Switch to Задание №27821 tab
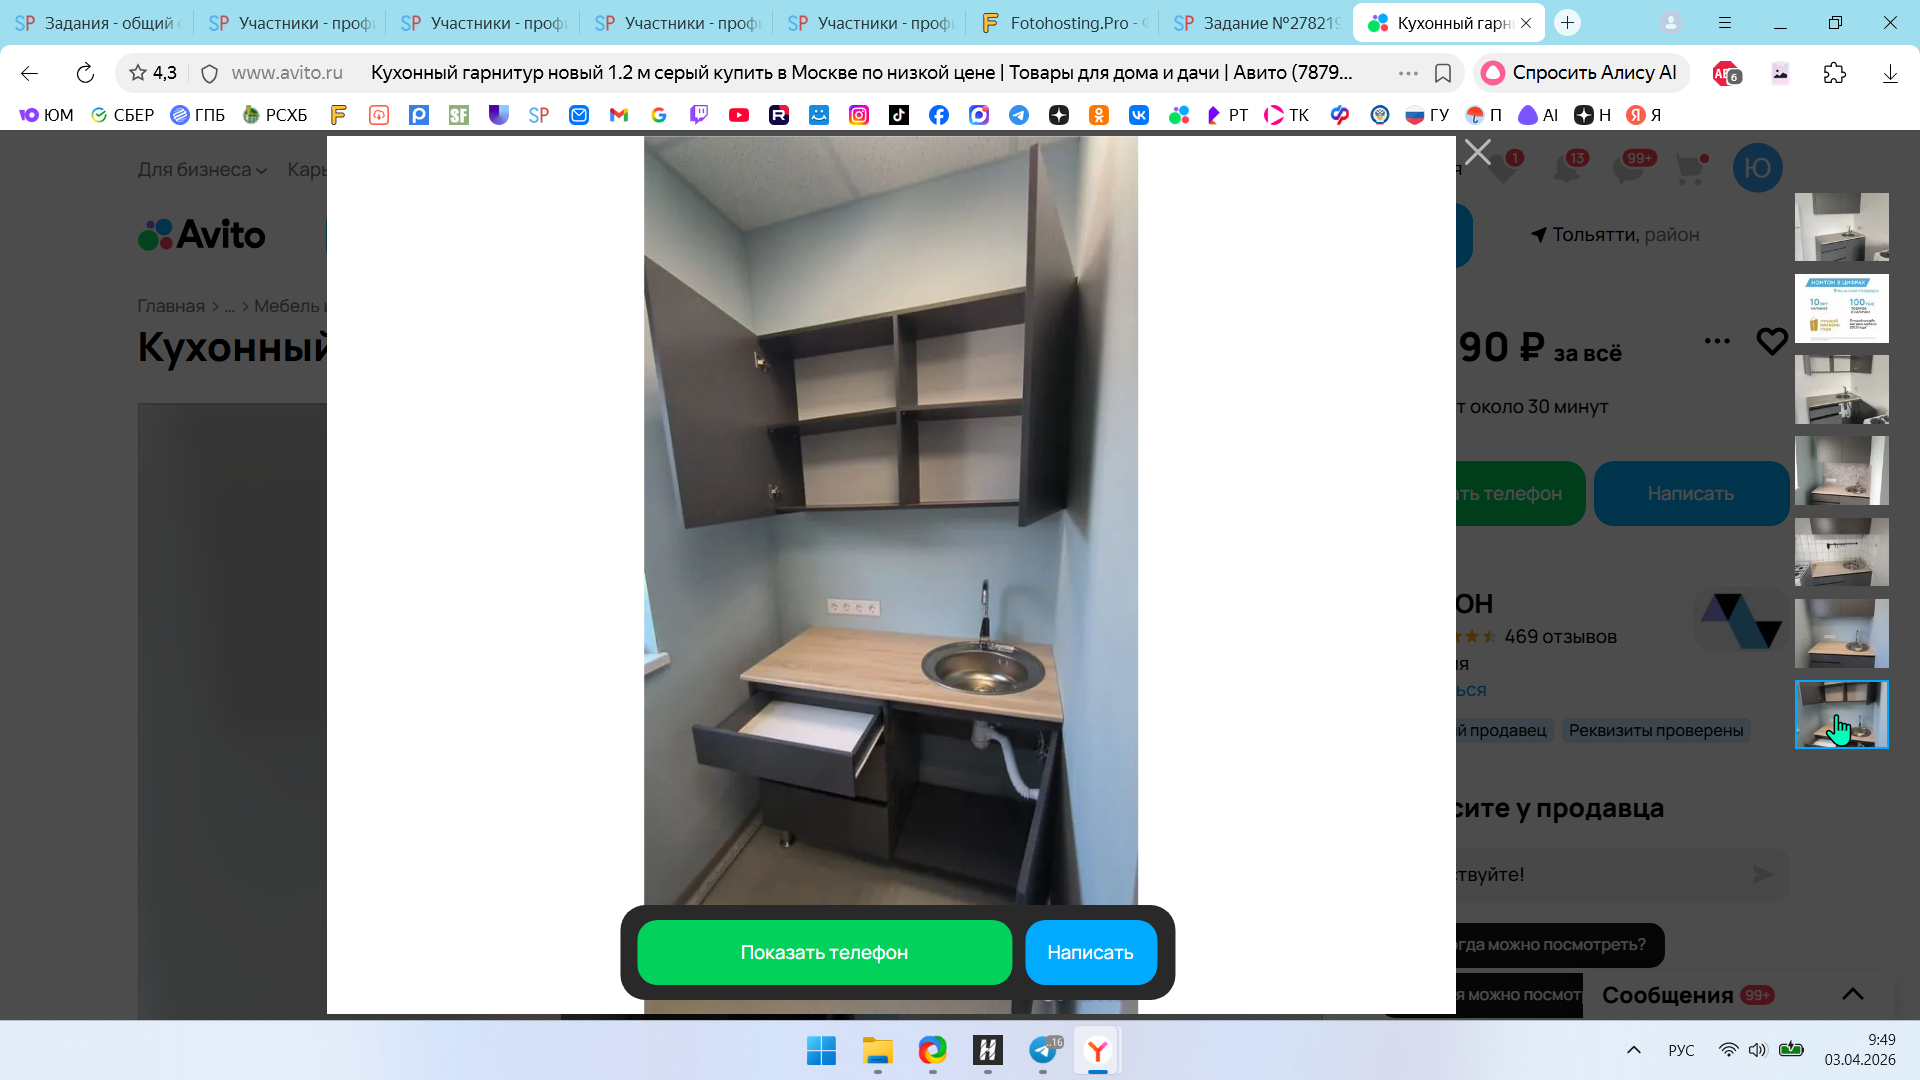This screenshot has width=1920, height=1080. [1257, 23]
